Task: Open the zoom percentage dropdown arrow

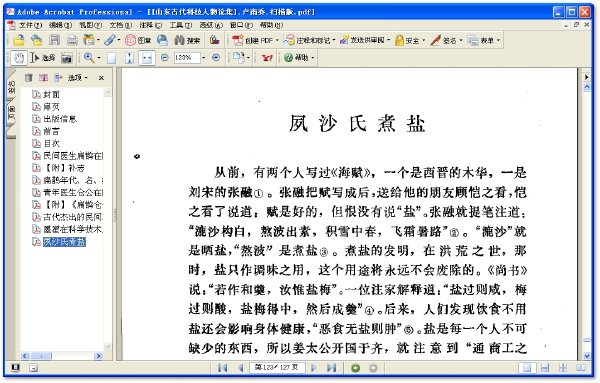Action: pos(204,58)
